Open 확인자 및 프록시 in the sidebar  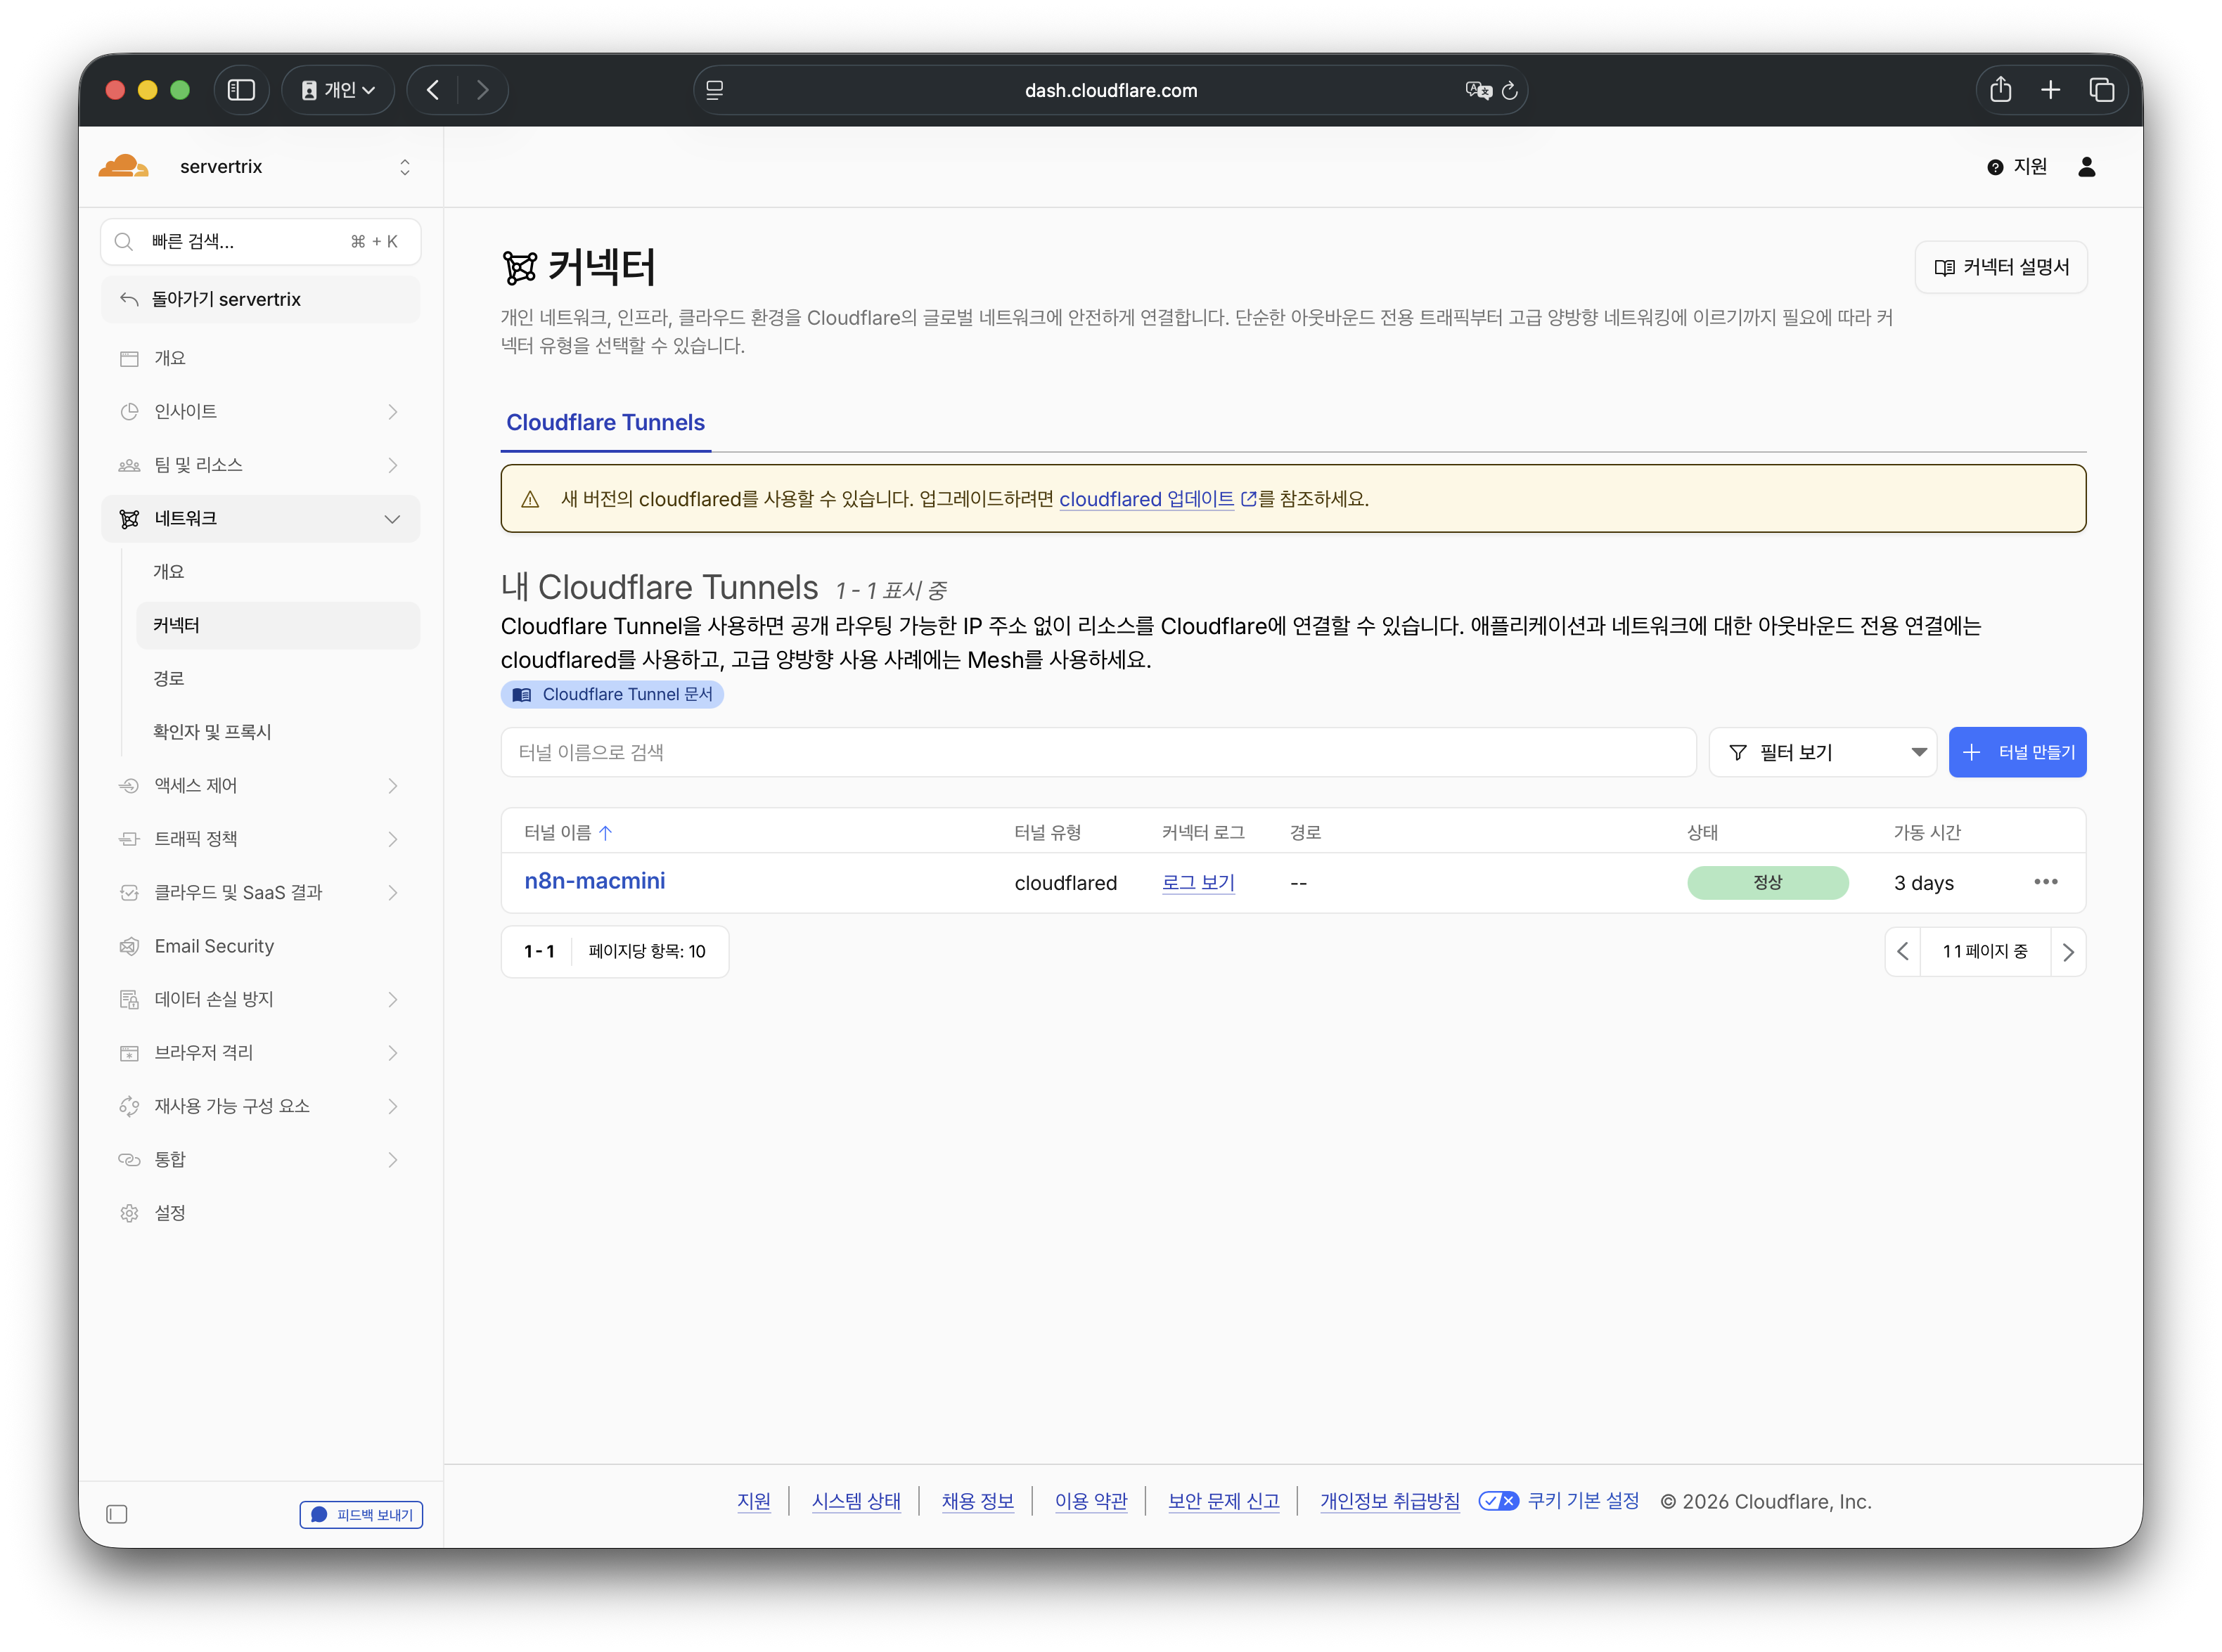[x=278, y=732]
